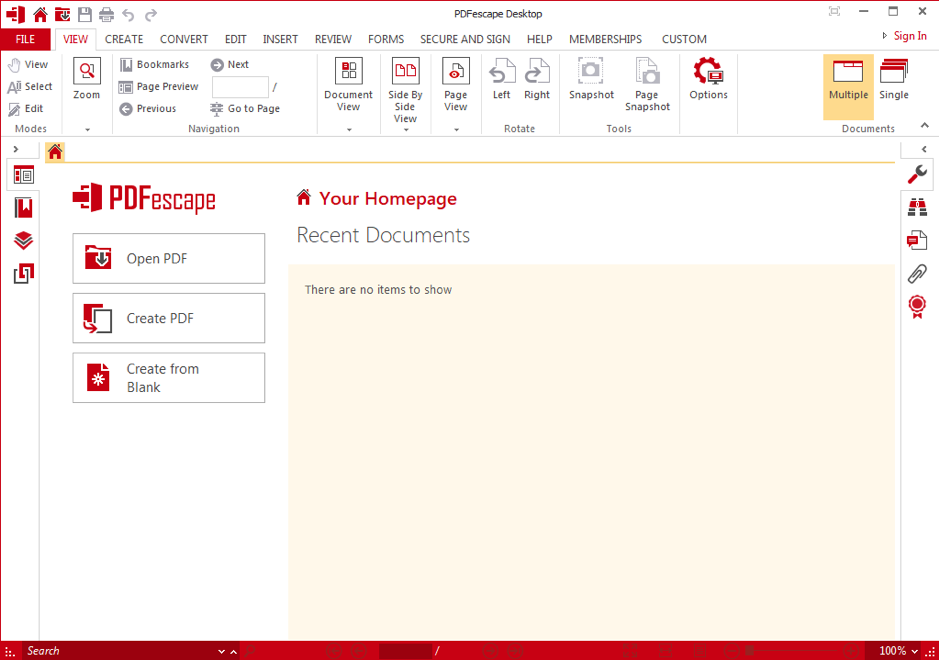This screenshot has height=660, width=939.
Task: Activate the Snapshot tool
Action: [x=591, y=78]
